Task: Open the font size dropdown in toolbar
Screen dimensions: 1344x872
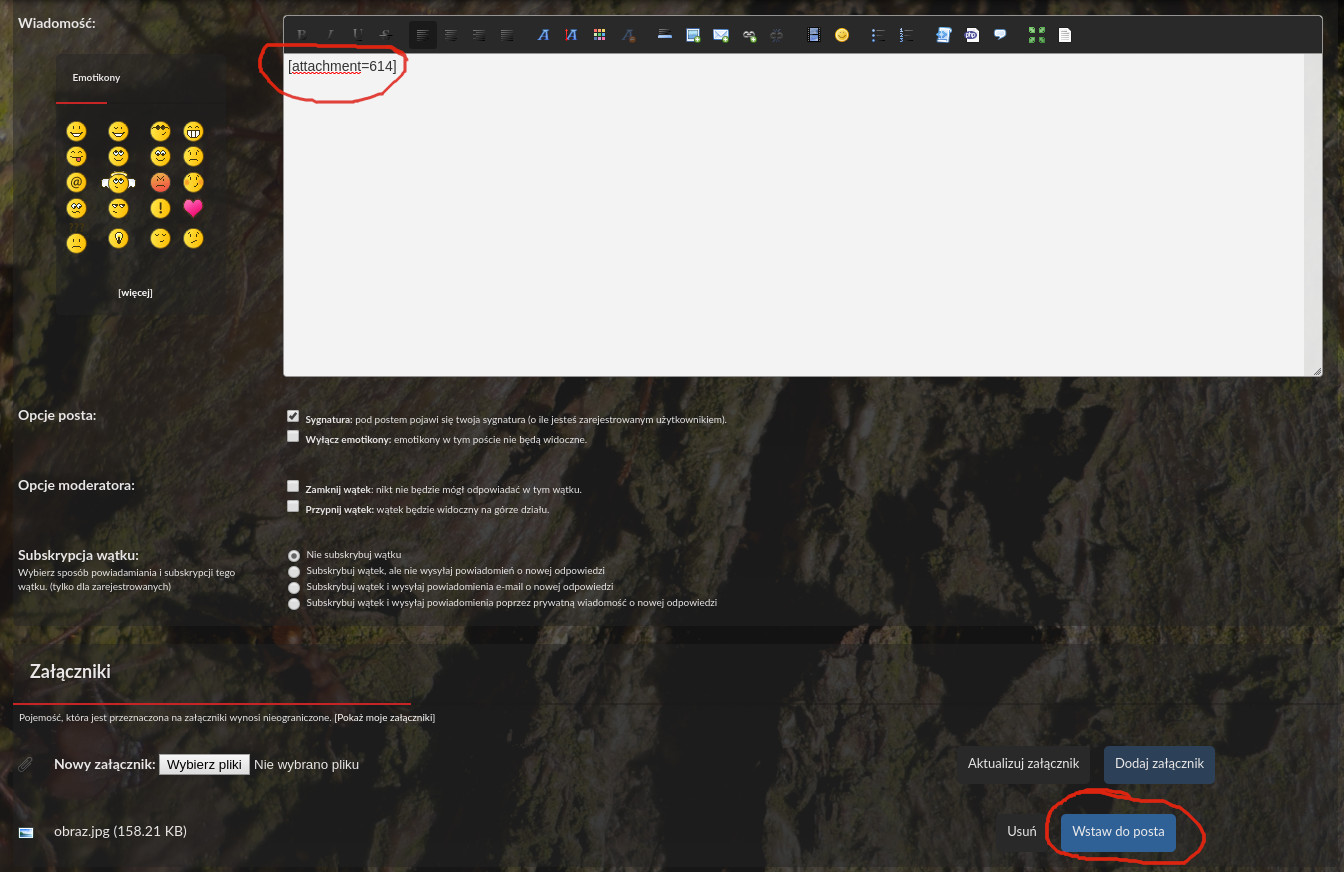Action: click(x=570, y=35)
